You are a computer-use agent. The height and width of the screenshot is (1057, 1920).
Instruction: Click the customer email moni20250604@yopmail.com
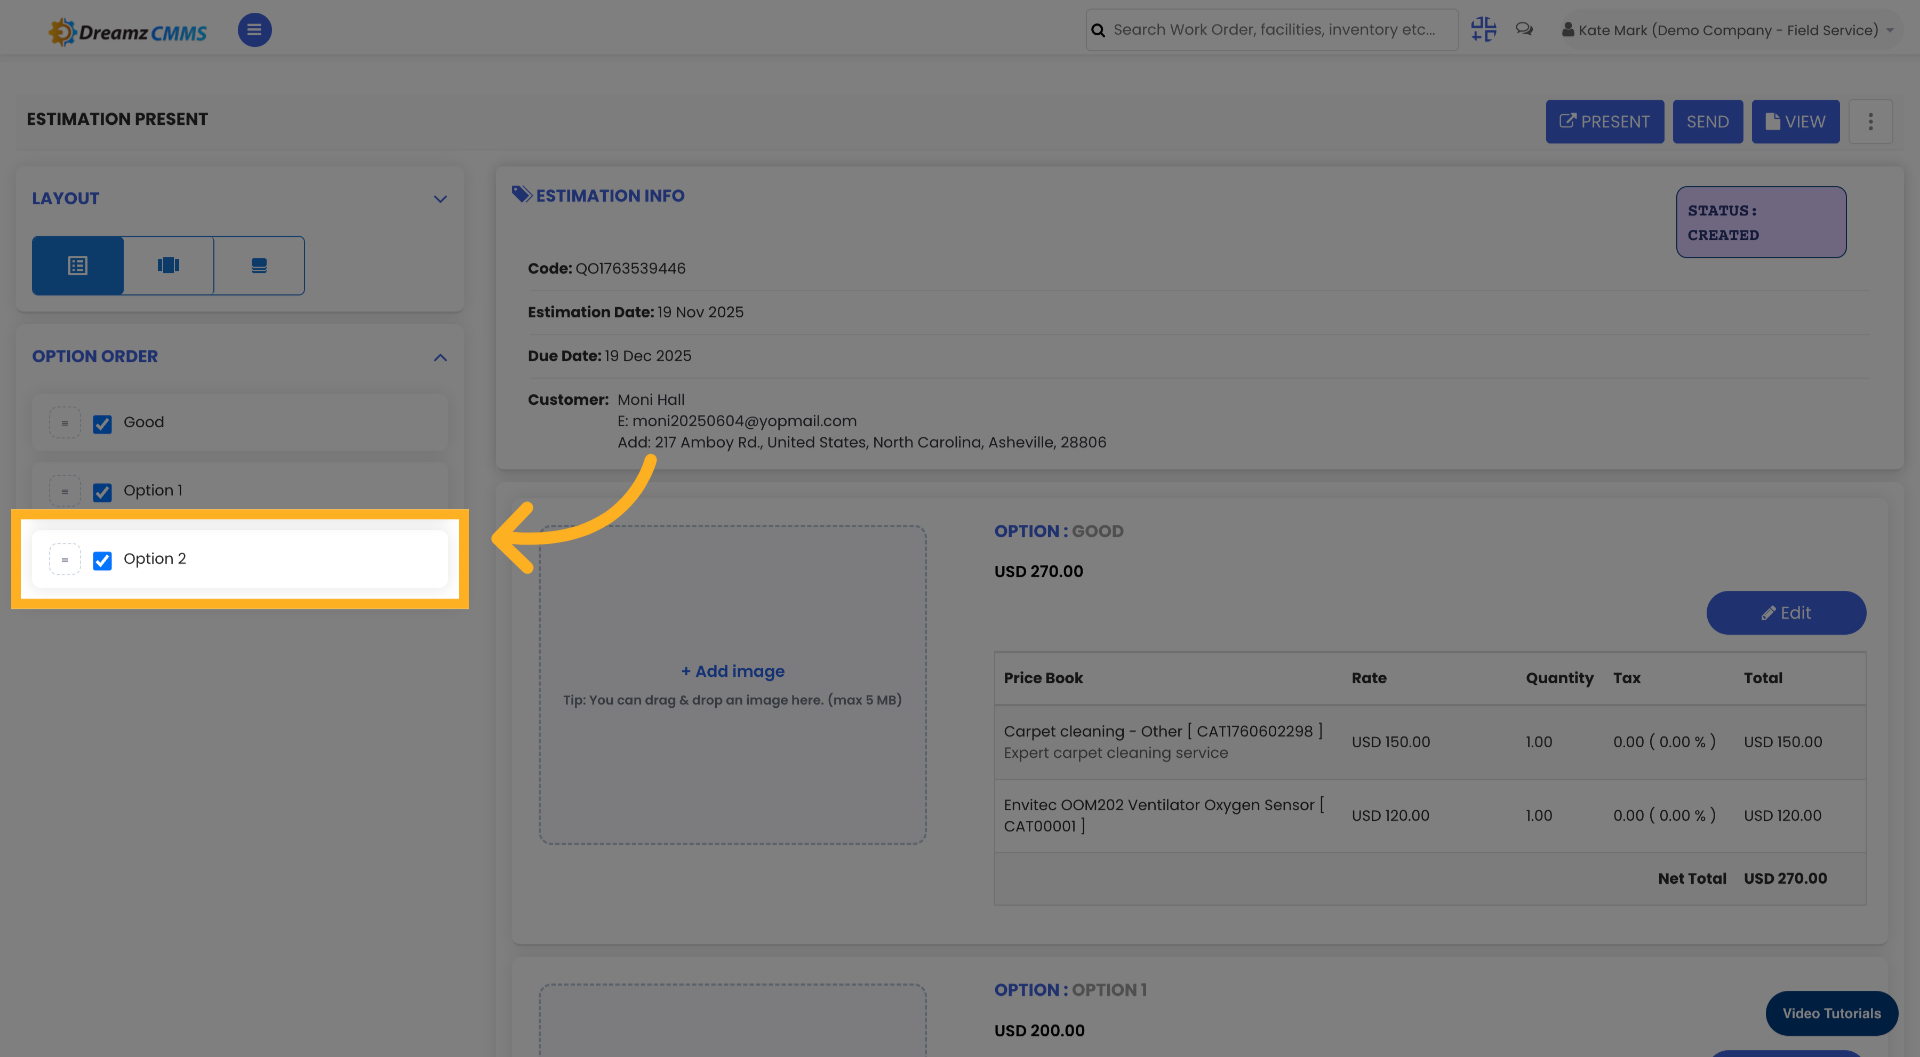pos(744,421)
